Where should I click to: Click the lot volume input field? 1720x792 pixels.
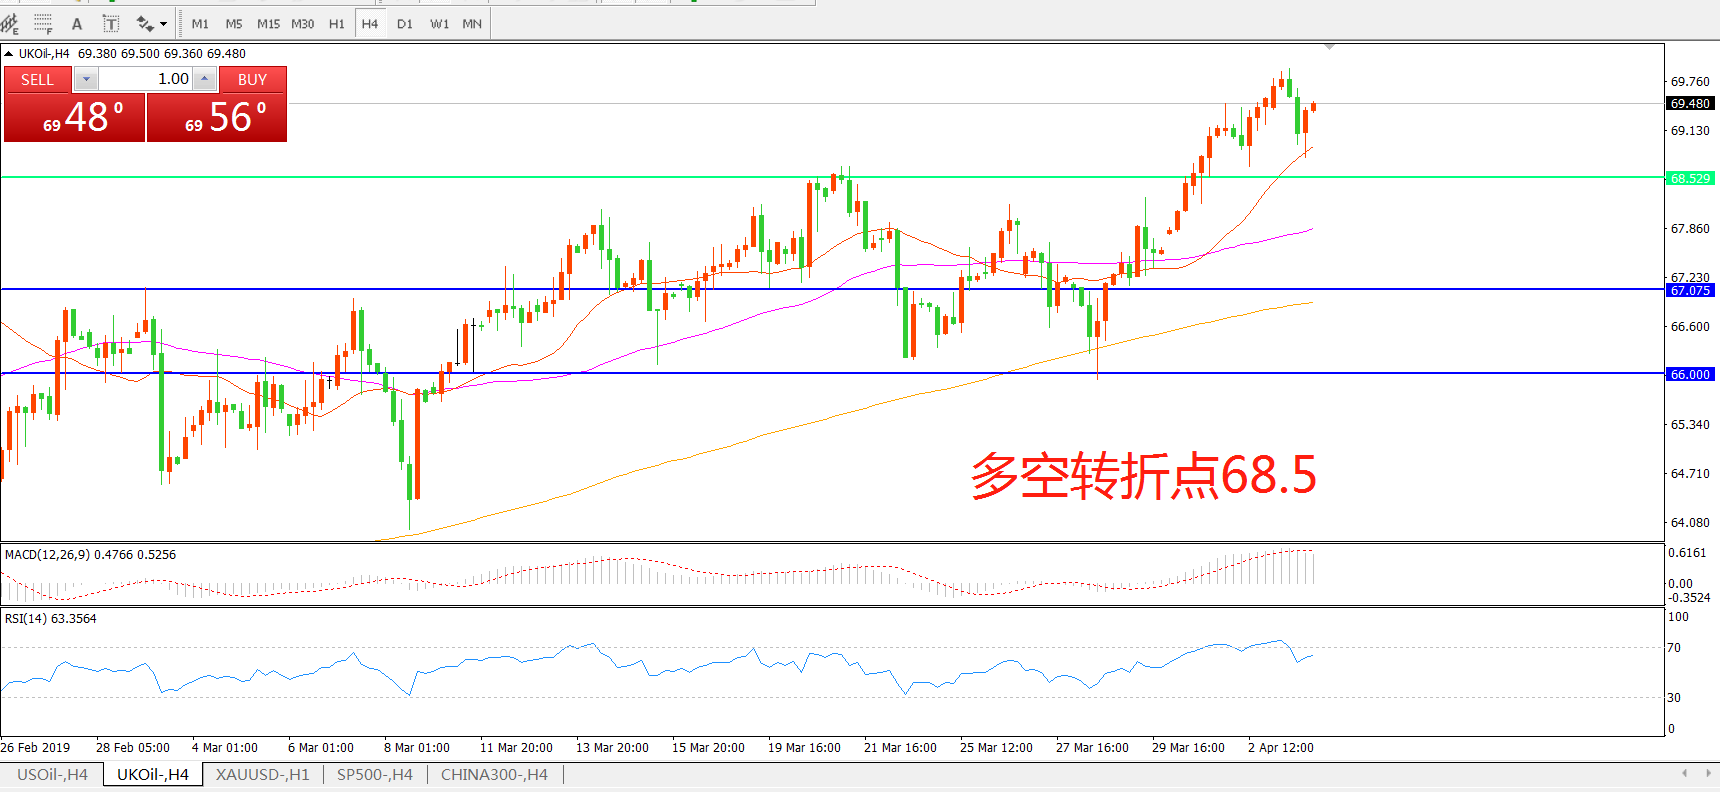coord(145,79)
